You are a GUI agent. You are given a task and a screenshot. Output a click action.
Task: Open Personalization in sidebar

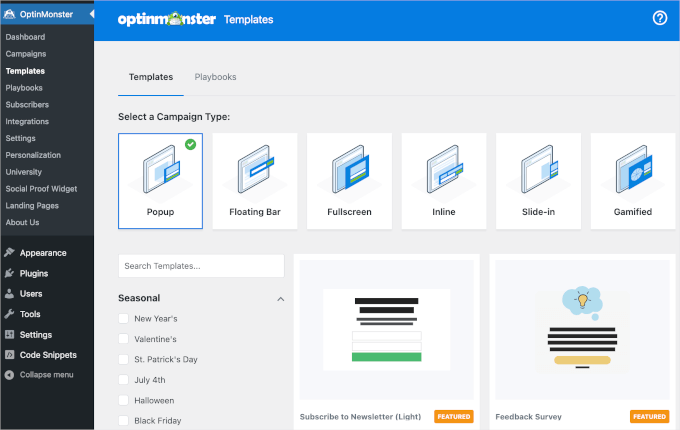[33, 155]
